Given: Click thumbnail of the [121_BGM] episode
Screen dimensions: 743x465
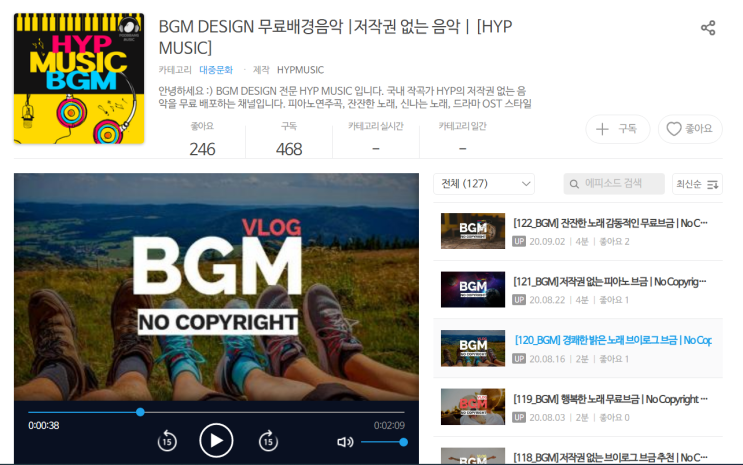Looking at the screenshot, I should click(473, 290).
